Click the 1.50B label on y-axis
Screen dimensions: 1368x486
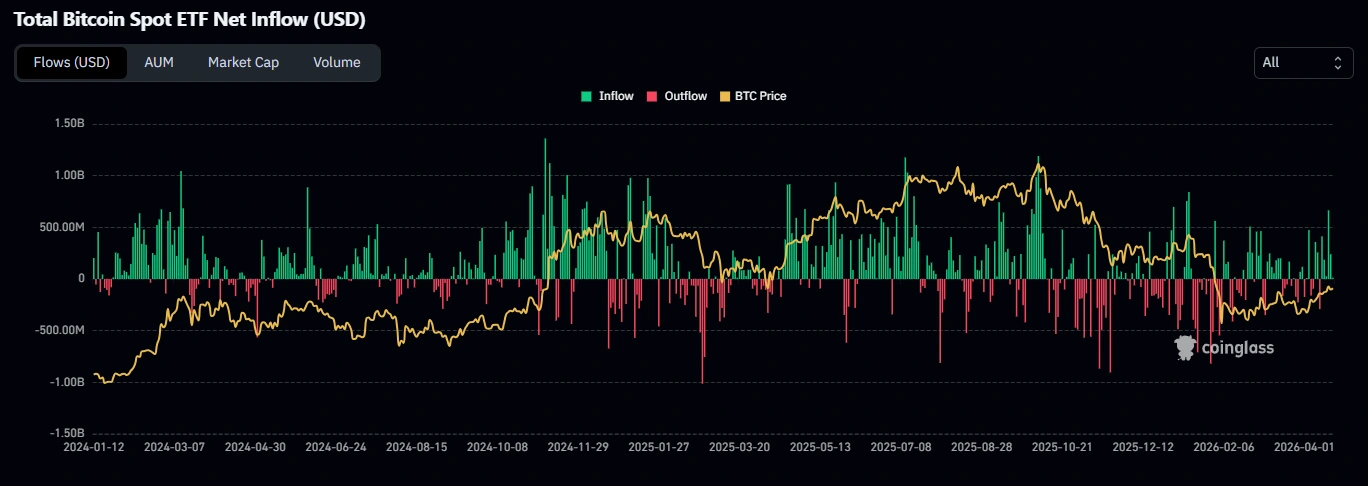(x=69, y=123)
